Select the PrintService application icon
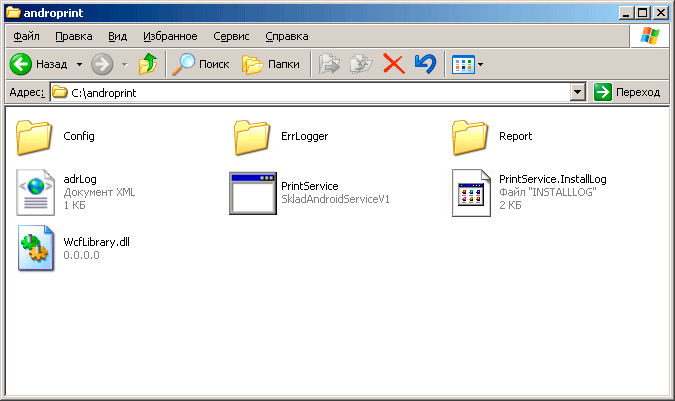 point(253,192)
